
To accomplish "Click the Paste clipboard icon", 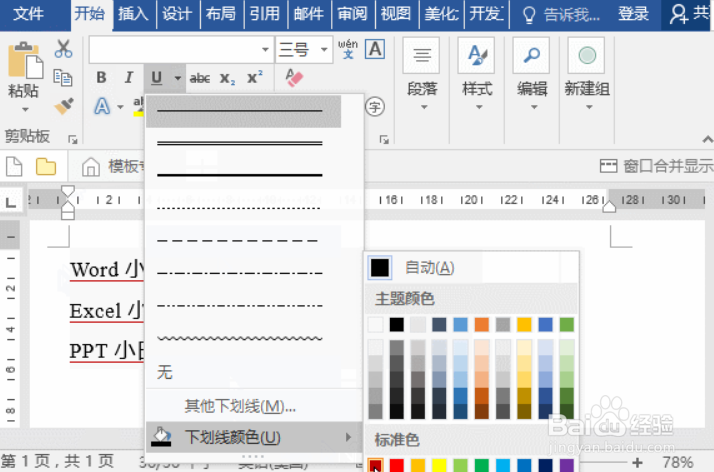I will tap(26, 61).
